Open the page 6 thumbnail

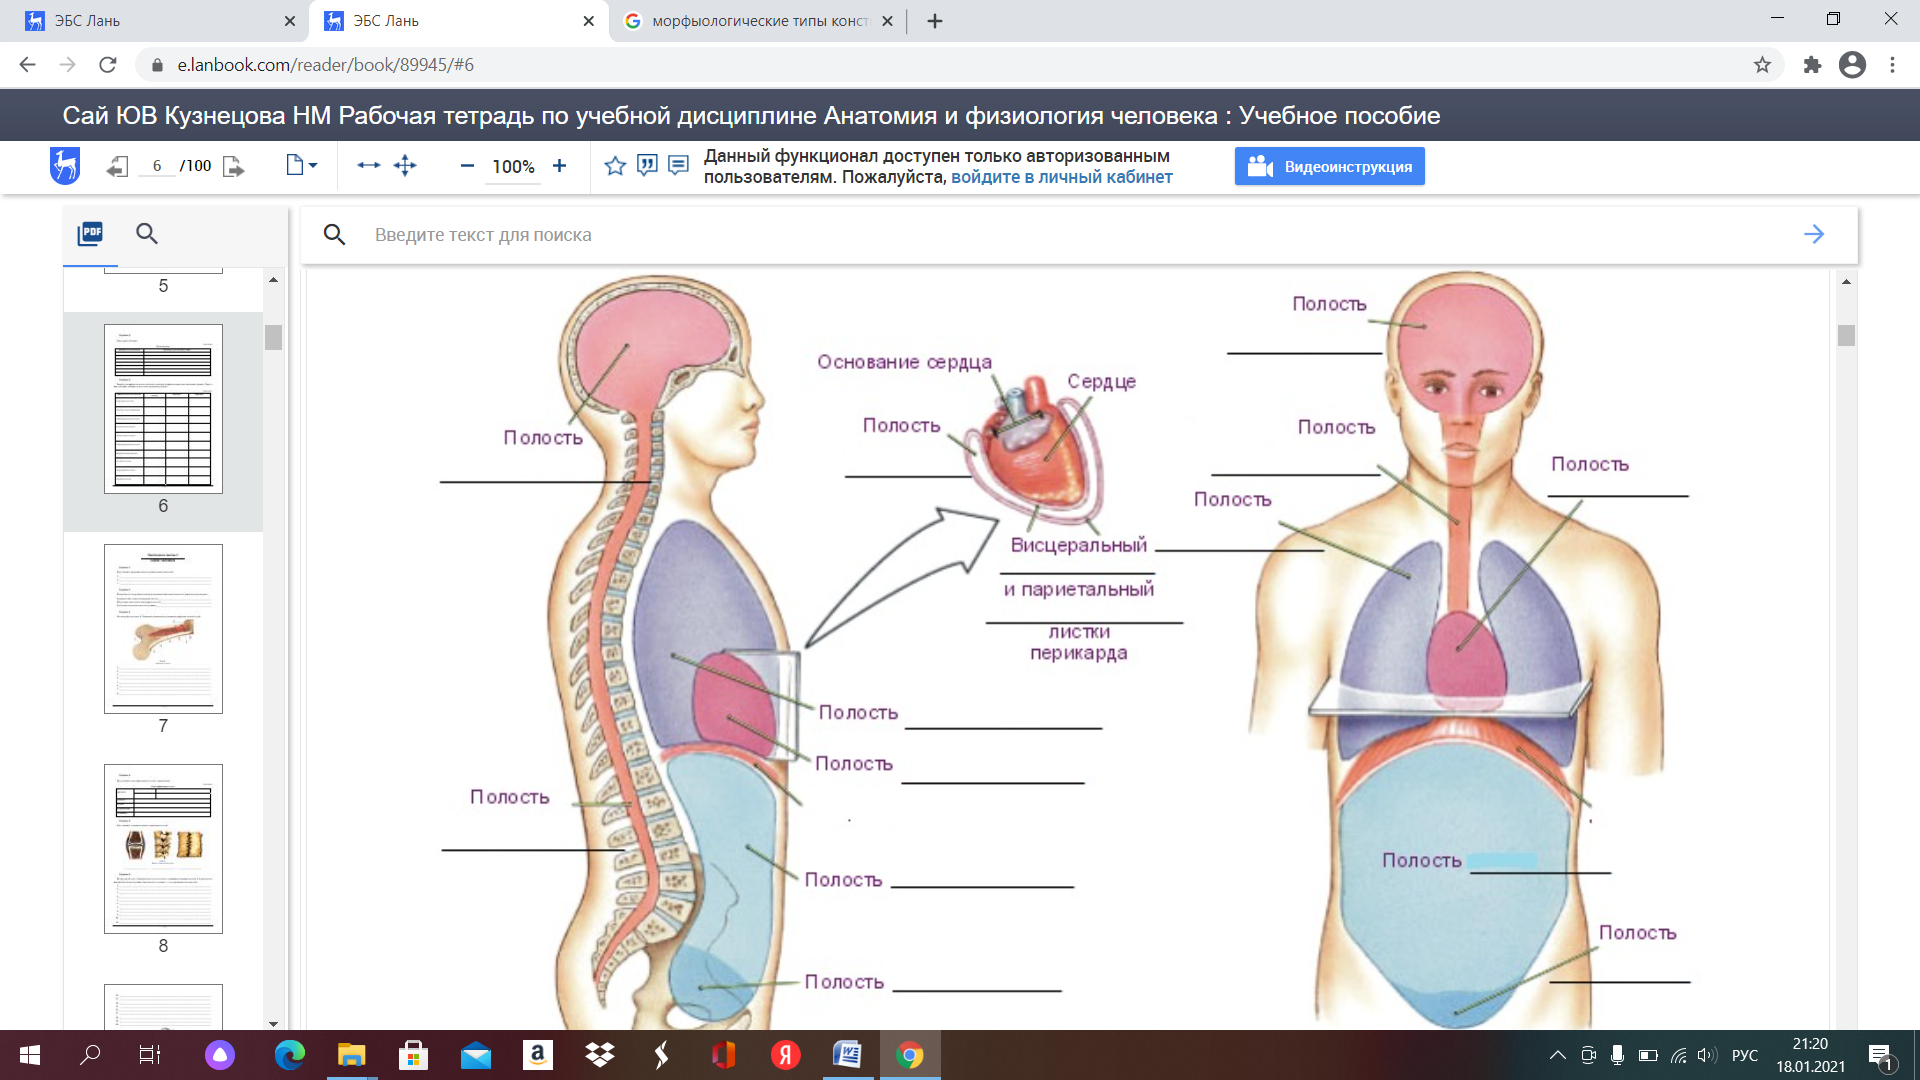(x=163, y=409)
